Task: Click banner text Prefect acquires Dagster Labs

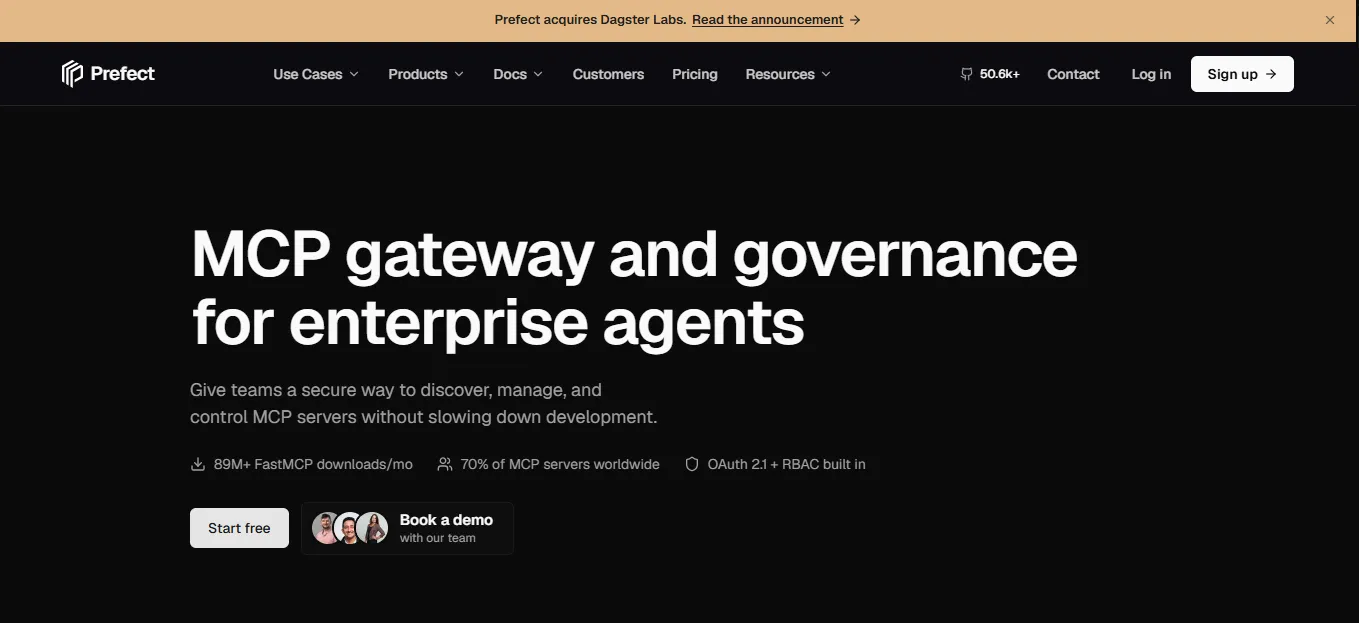Action: coord(590,20)
